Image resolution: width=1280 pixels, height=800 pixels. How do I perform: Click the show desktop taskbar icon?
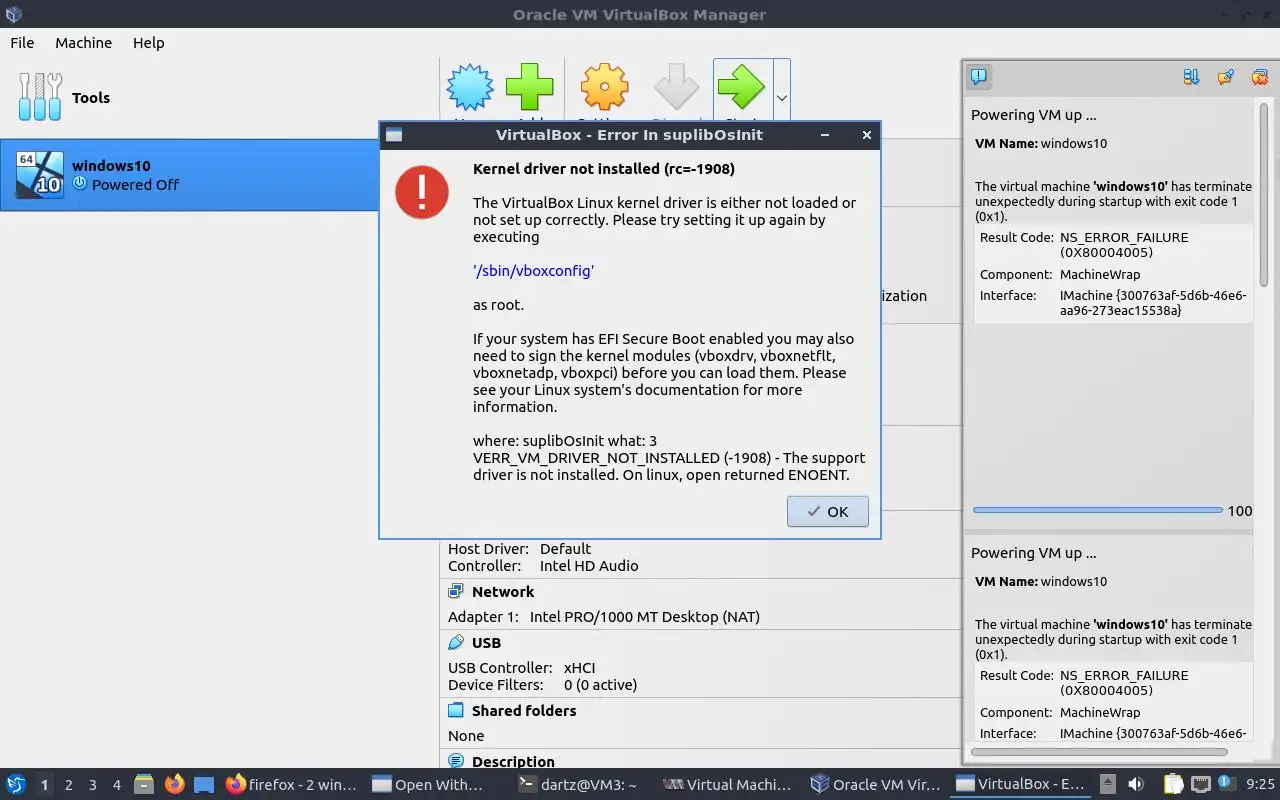coord(204,784)
